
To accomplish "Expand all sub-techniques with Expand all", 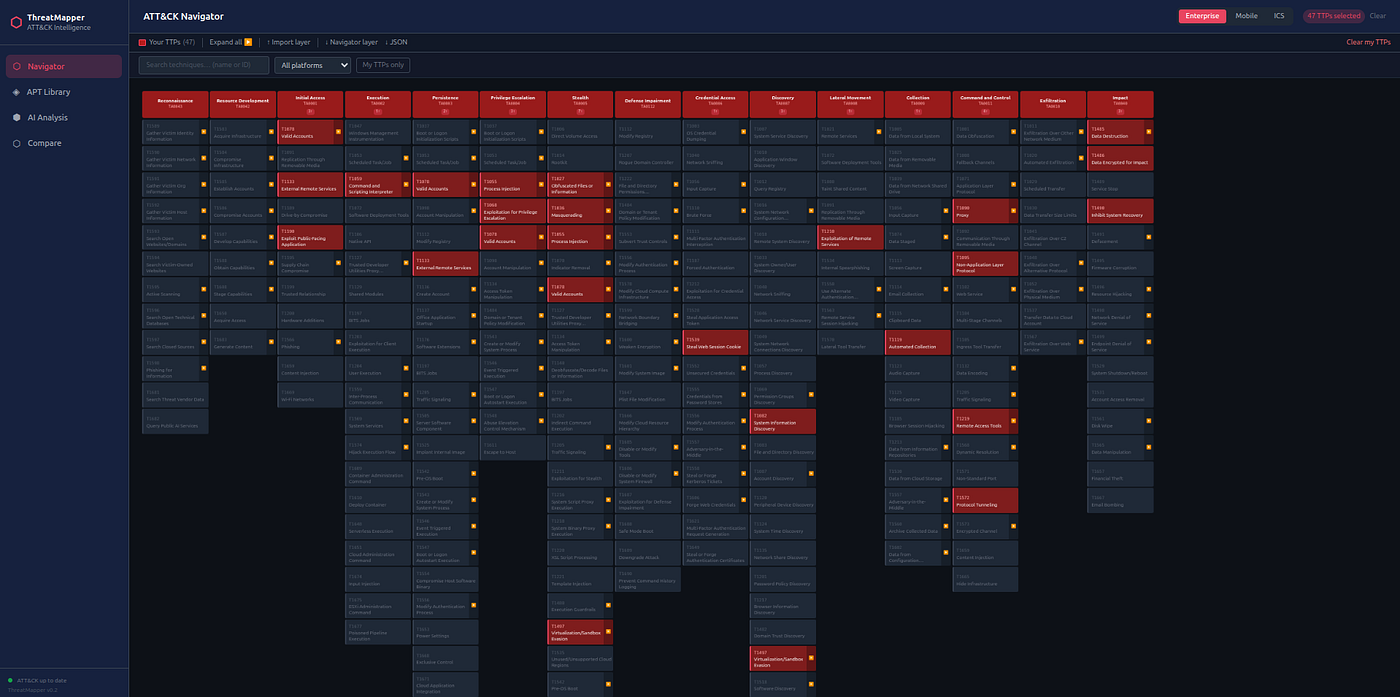I will coord(231,42).
